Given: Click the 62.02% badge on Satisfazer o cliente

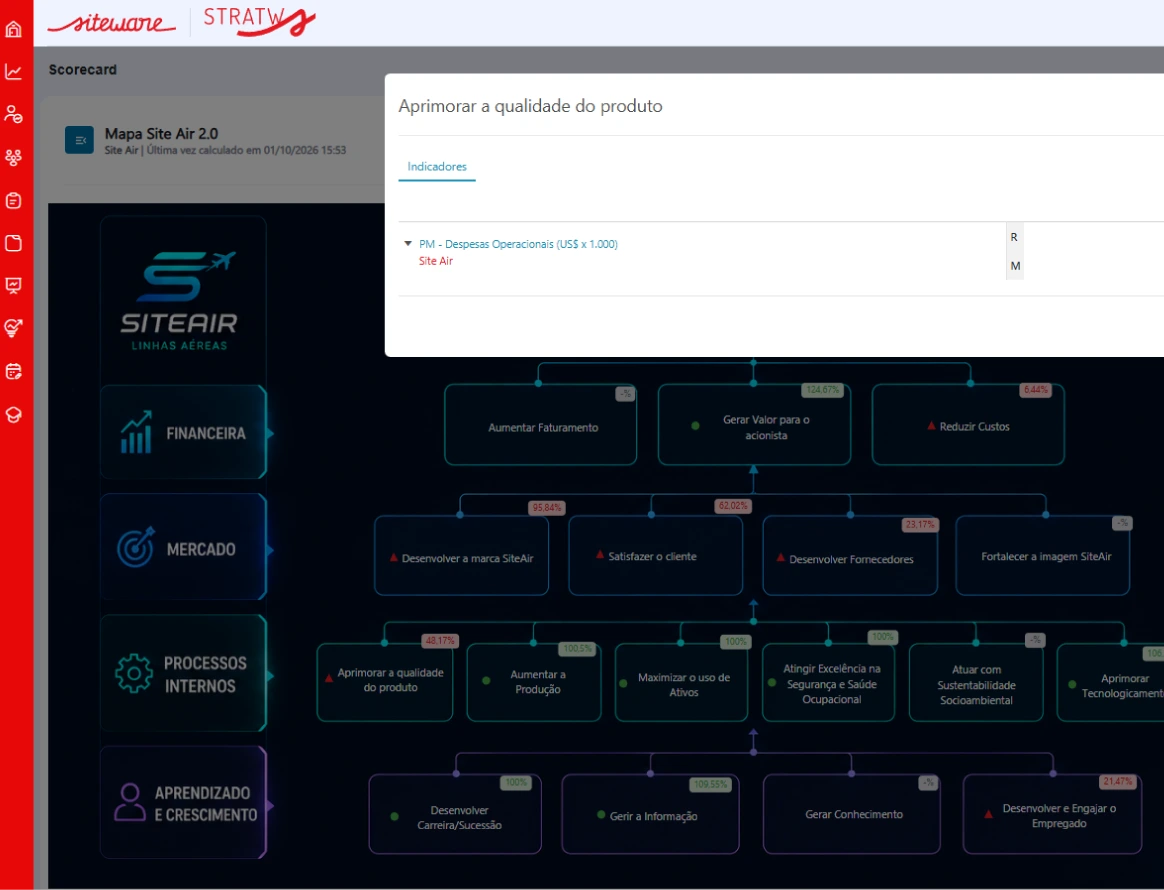Looking at the screenshot, I should tap(733, 506).
